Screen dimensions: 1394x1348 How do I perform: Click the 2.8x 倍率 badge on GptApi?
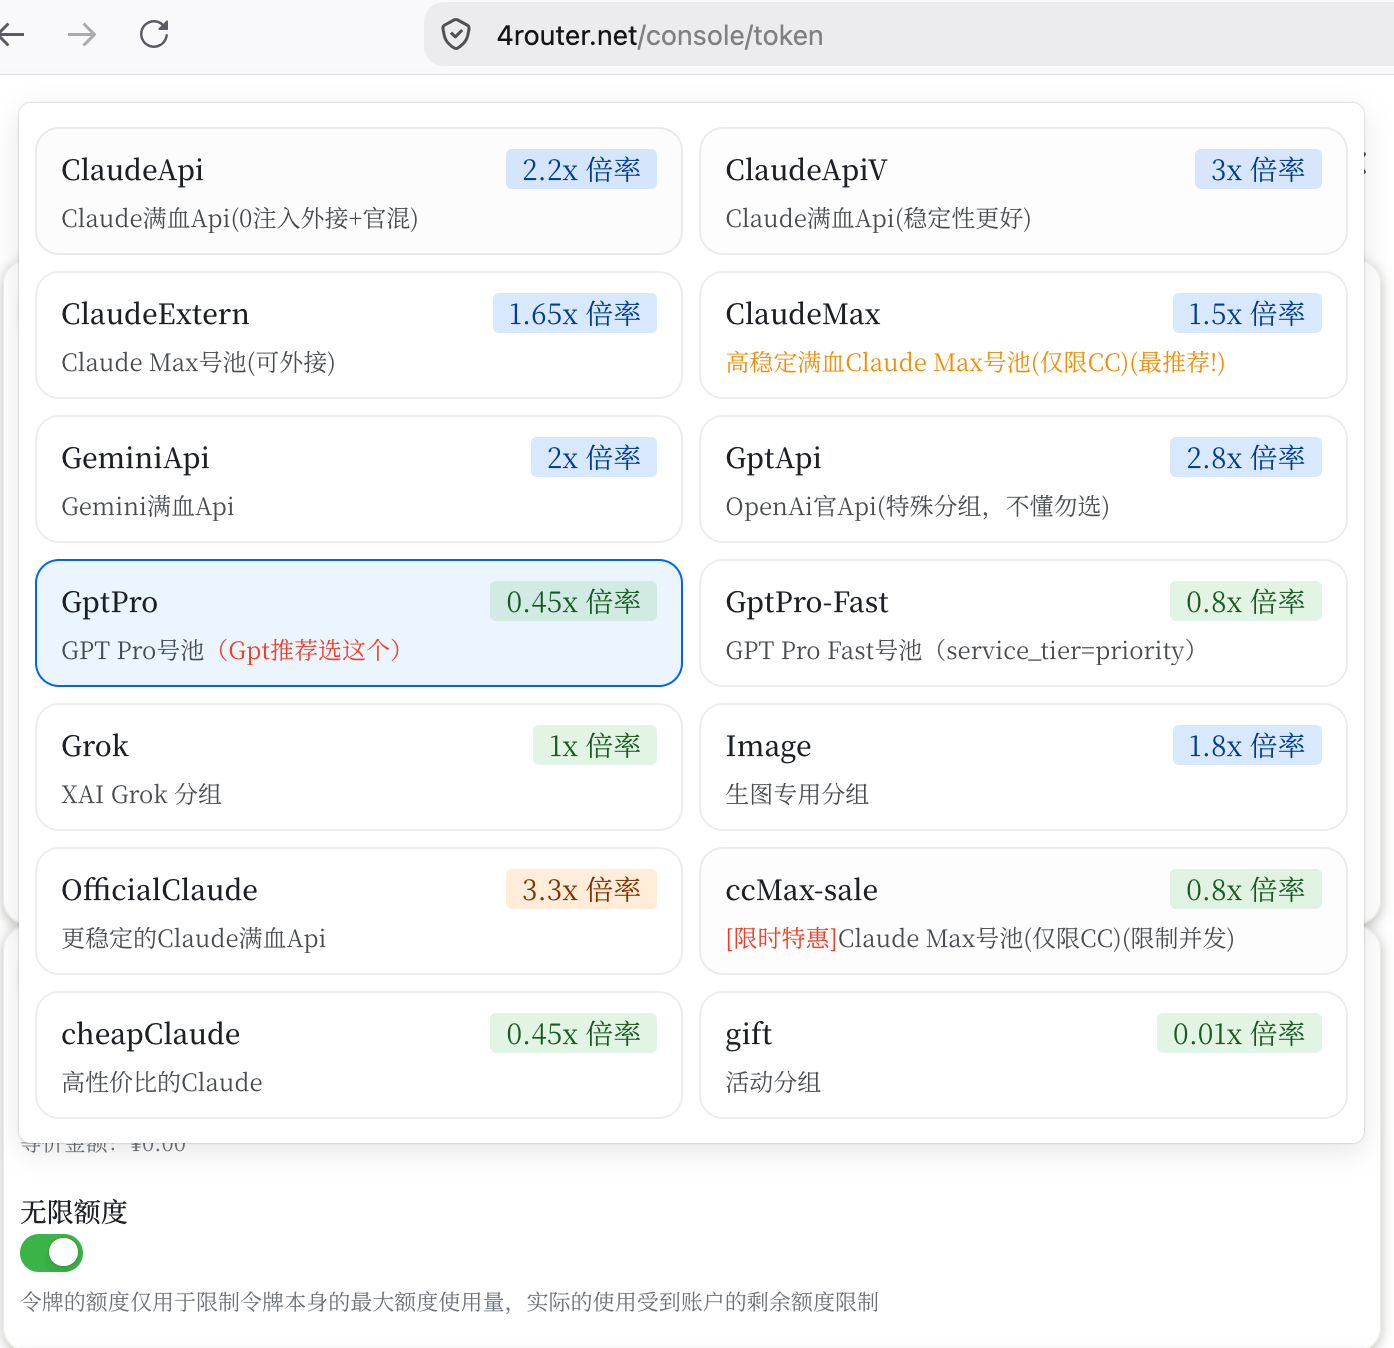coord(1246,457)
